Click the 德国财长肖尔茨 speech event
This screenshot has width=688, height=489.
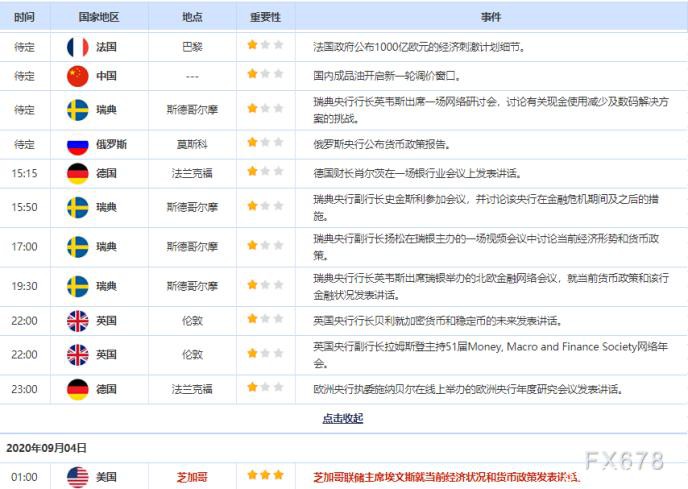point(417,173)
